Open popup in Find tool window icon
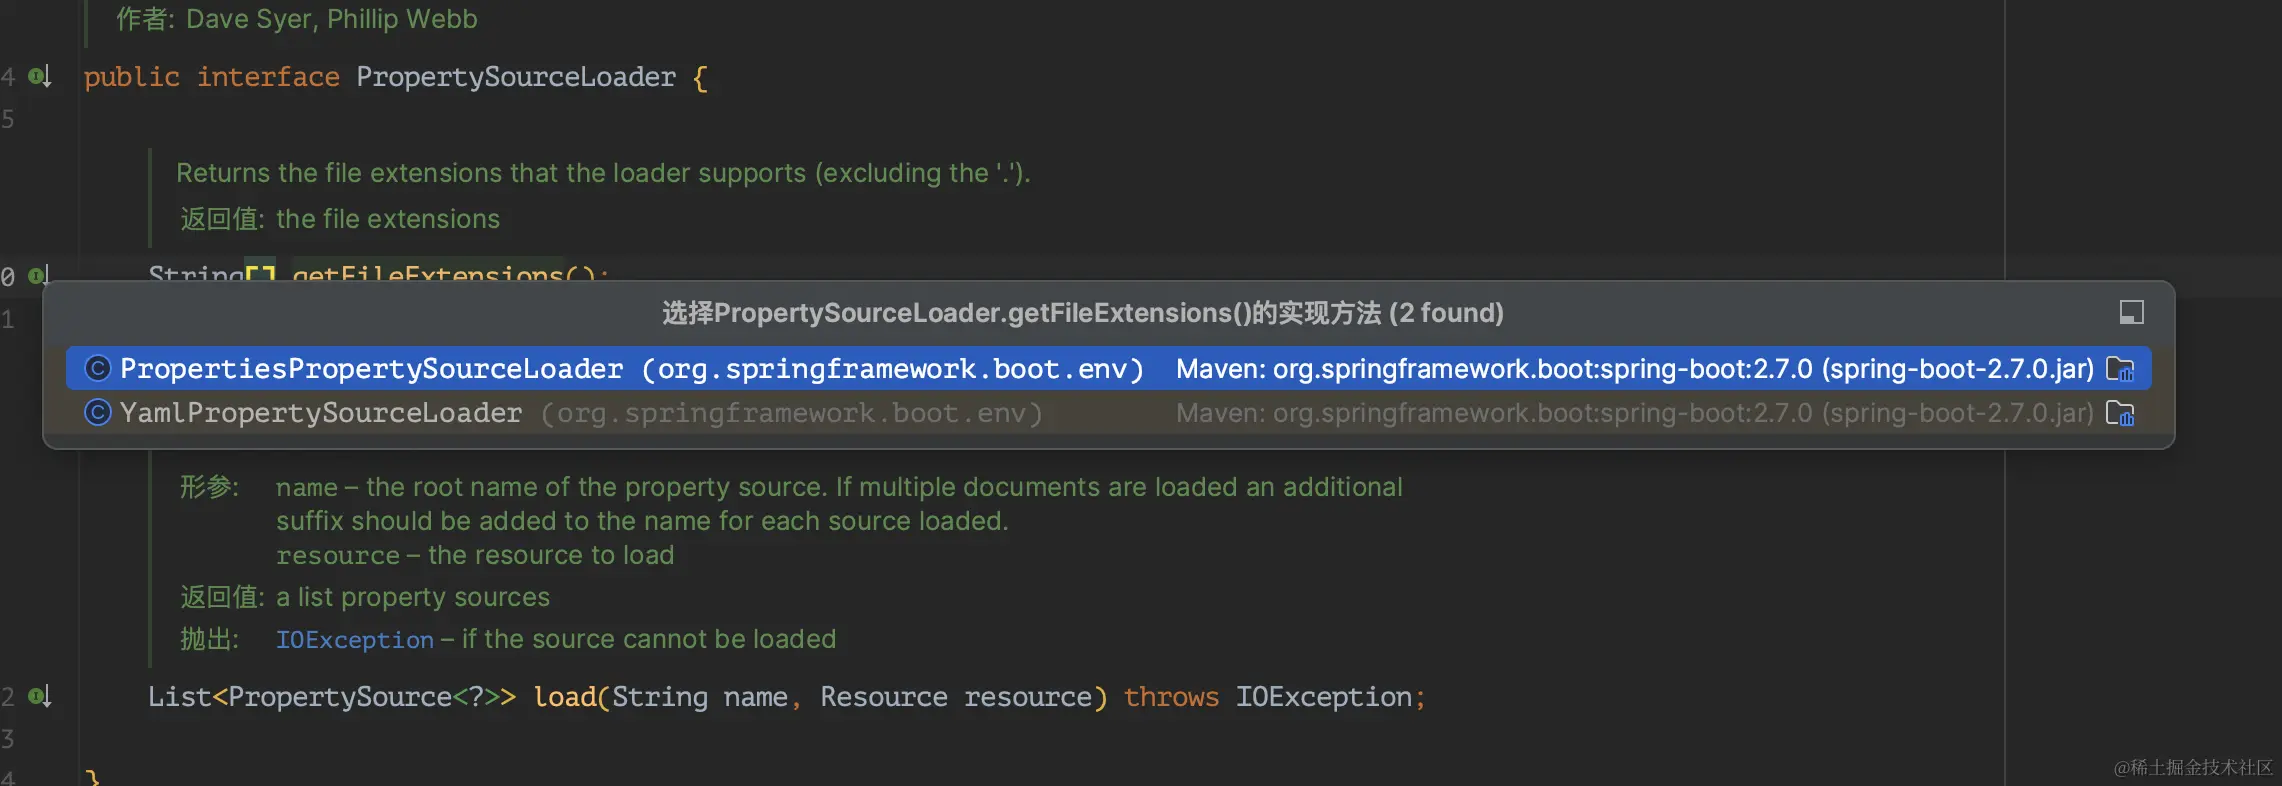The width and height of the screenshot is (2282, 786). click(x=2131, y=313)
